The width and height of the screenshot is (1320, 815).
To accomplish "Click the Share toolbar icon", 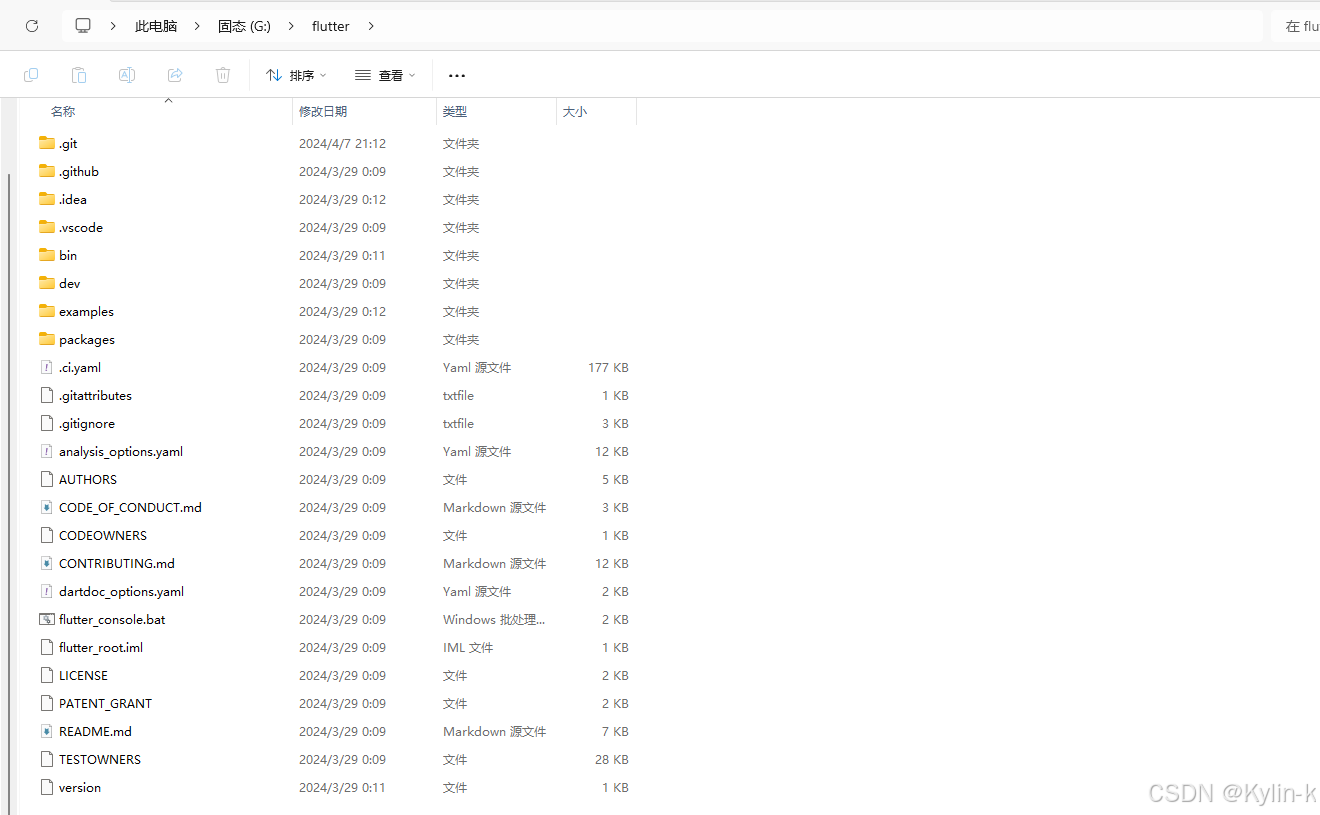I will click(175, 75).
